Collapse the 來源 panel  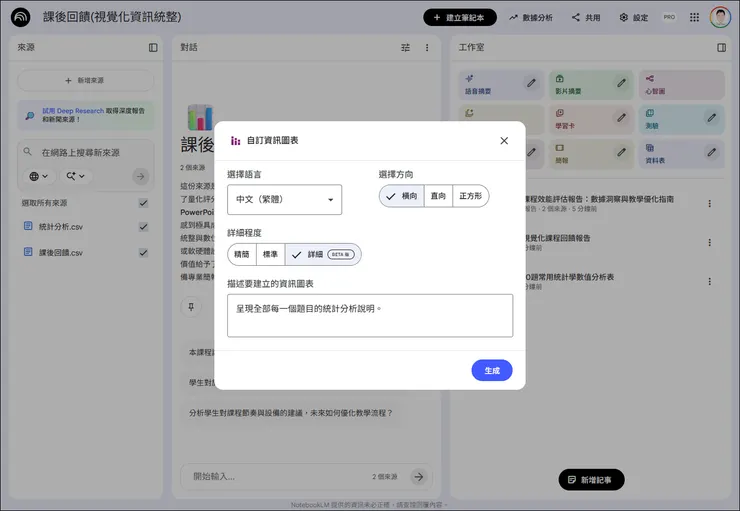153,48
